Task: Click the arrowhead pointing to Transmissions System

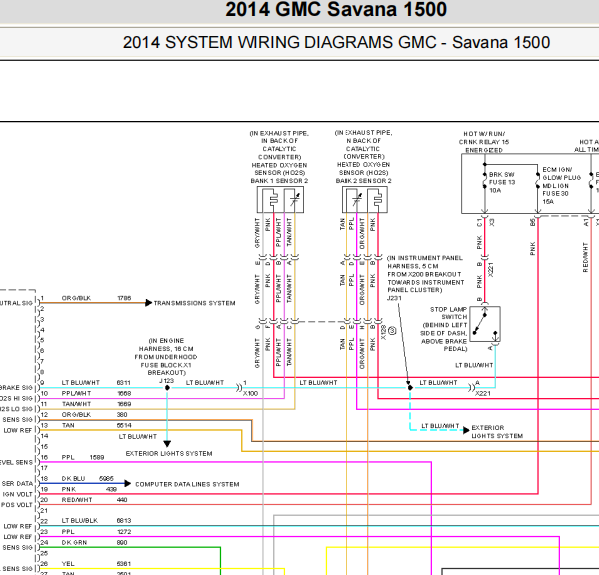Action: [149, 303]
